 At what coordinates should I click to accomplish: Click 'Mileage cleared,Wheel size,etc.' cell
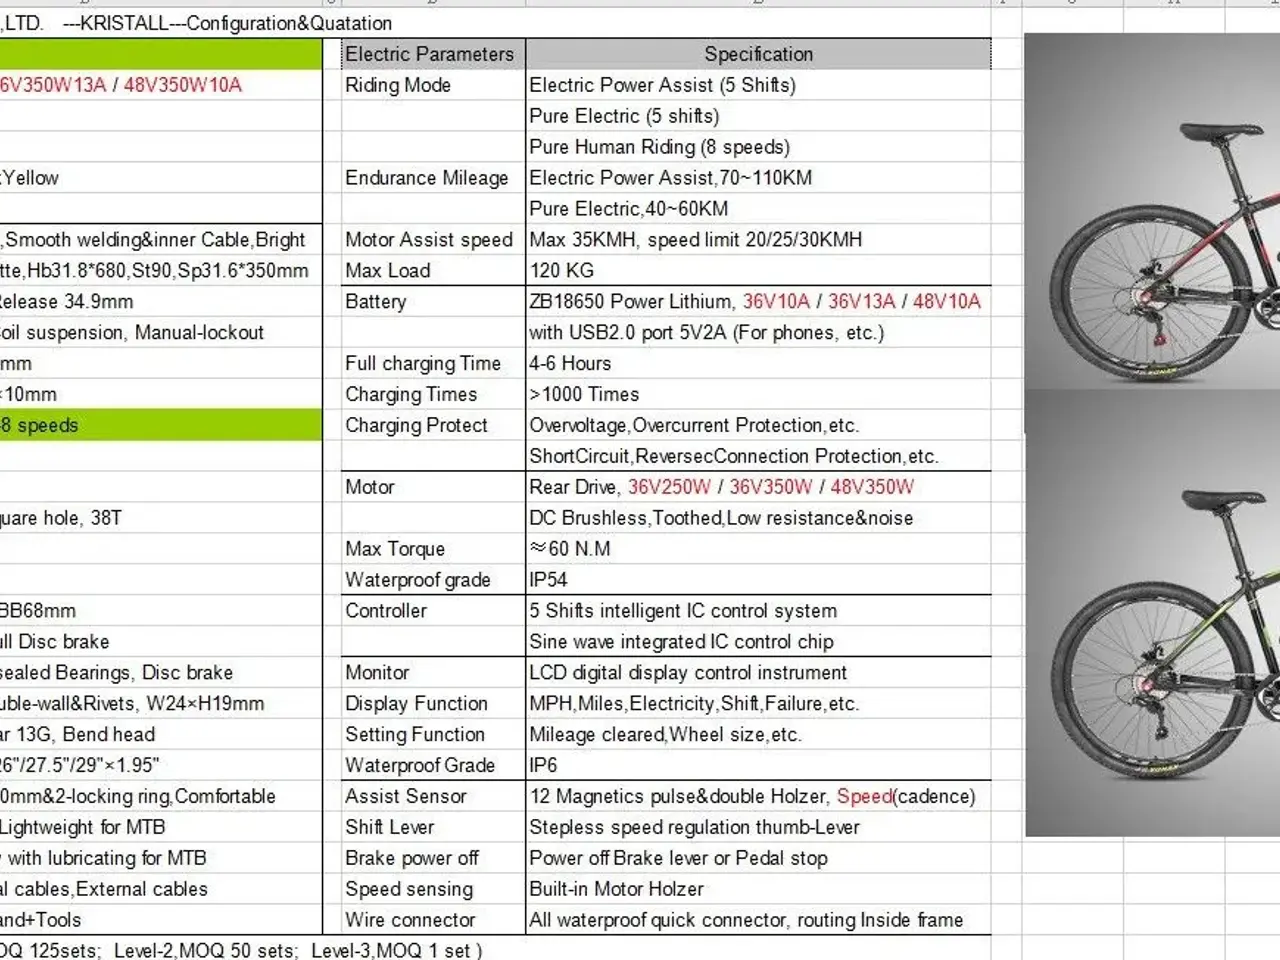point(758,736)
